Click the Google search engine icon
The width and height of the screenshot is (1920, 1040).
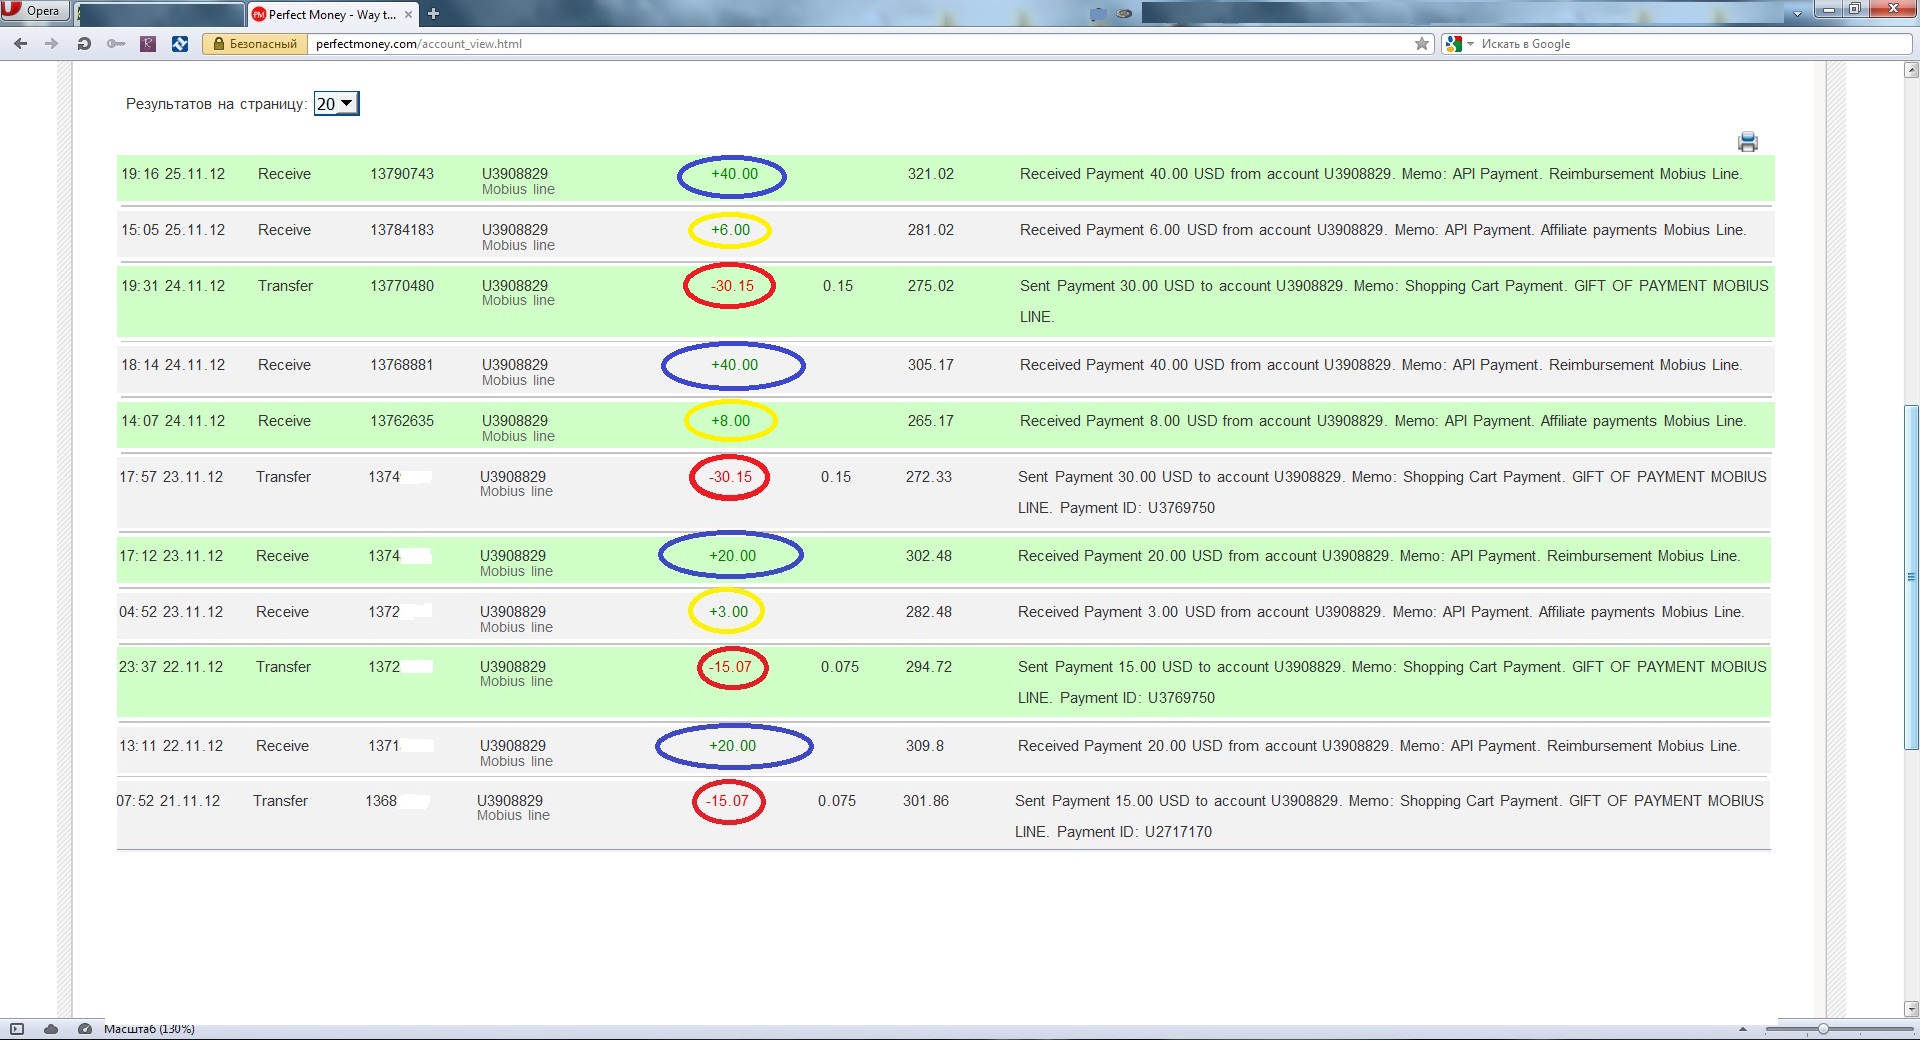click(x=1454, y=44)
